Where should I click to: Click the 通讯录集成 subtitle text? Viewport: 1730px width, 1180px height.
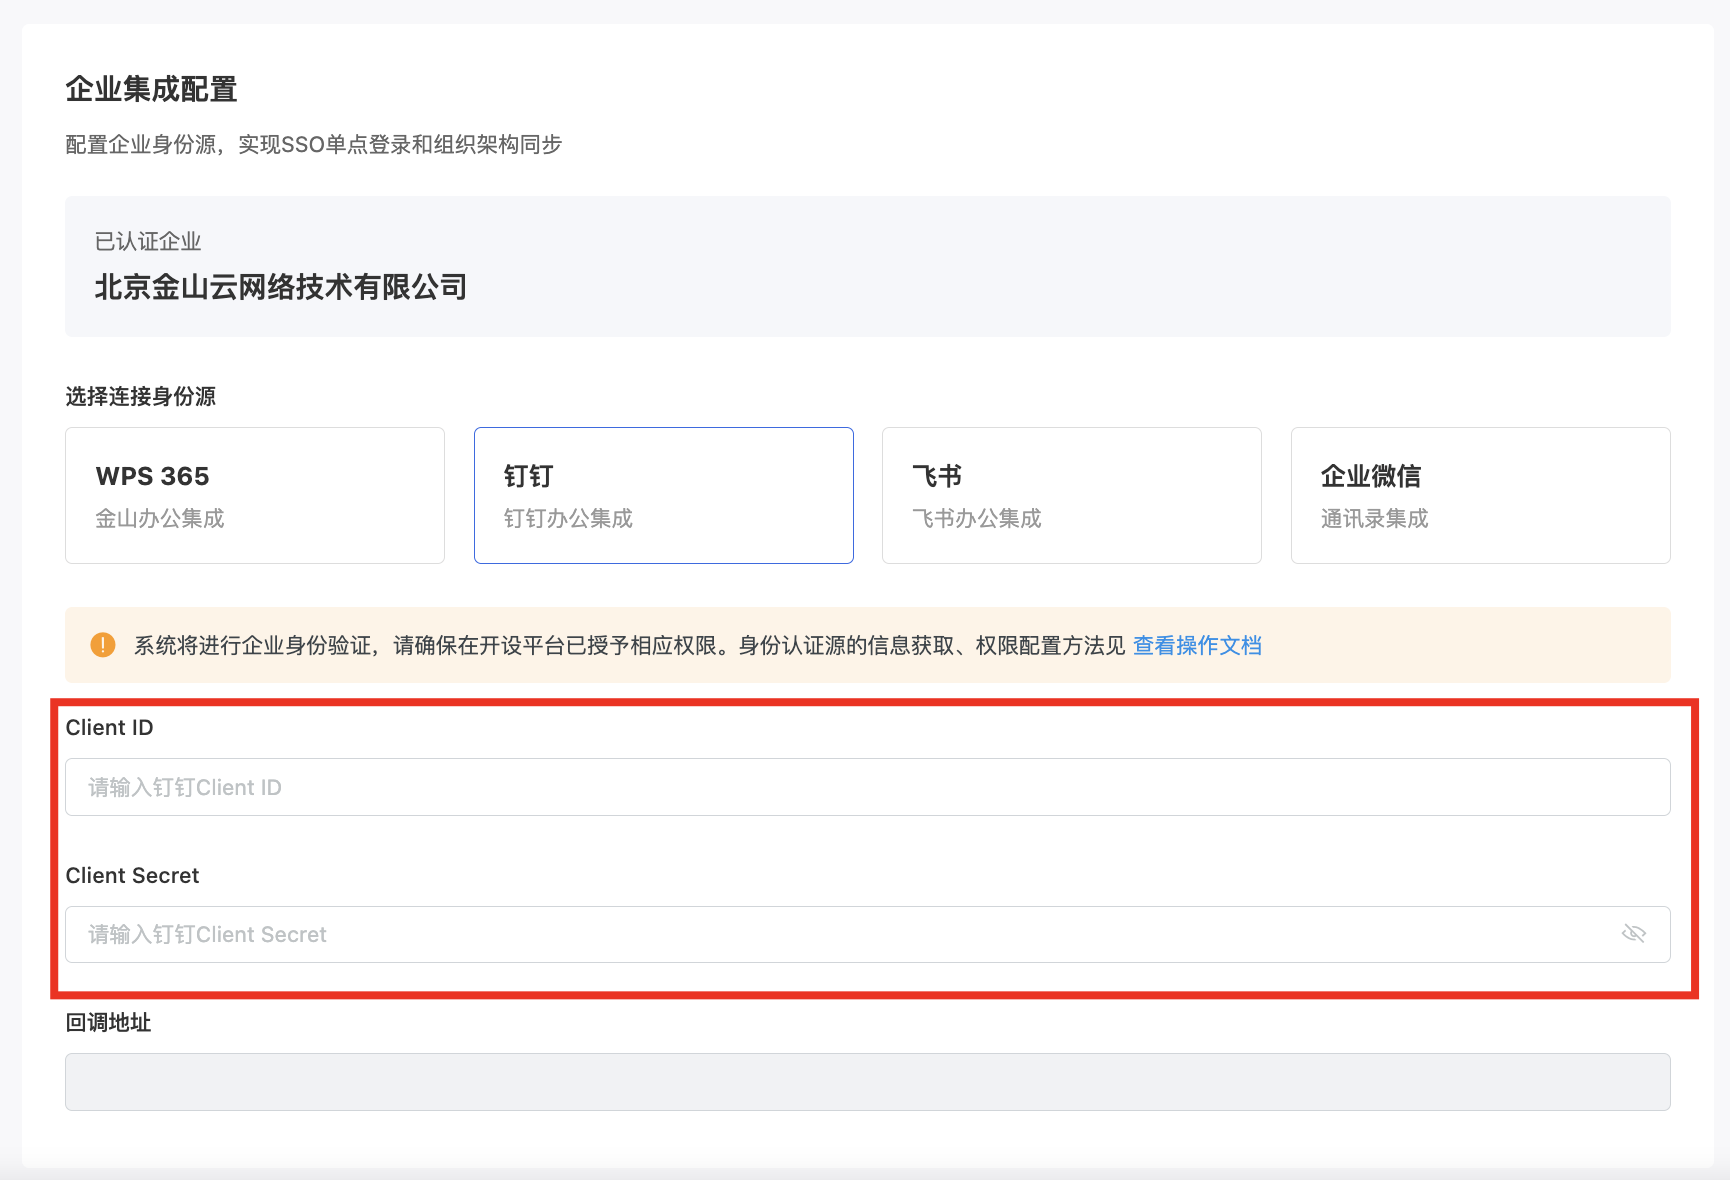tap(1375, 519)
